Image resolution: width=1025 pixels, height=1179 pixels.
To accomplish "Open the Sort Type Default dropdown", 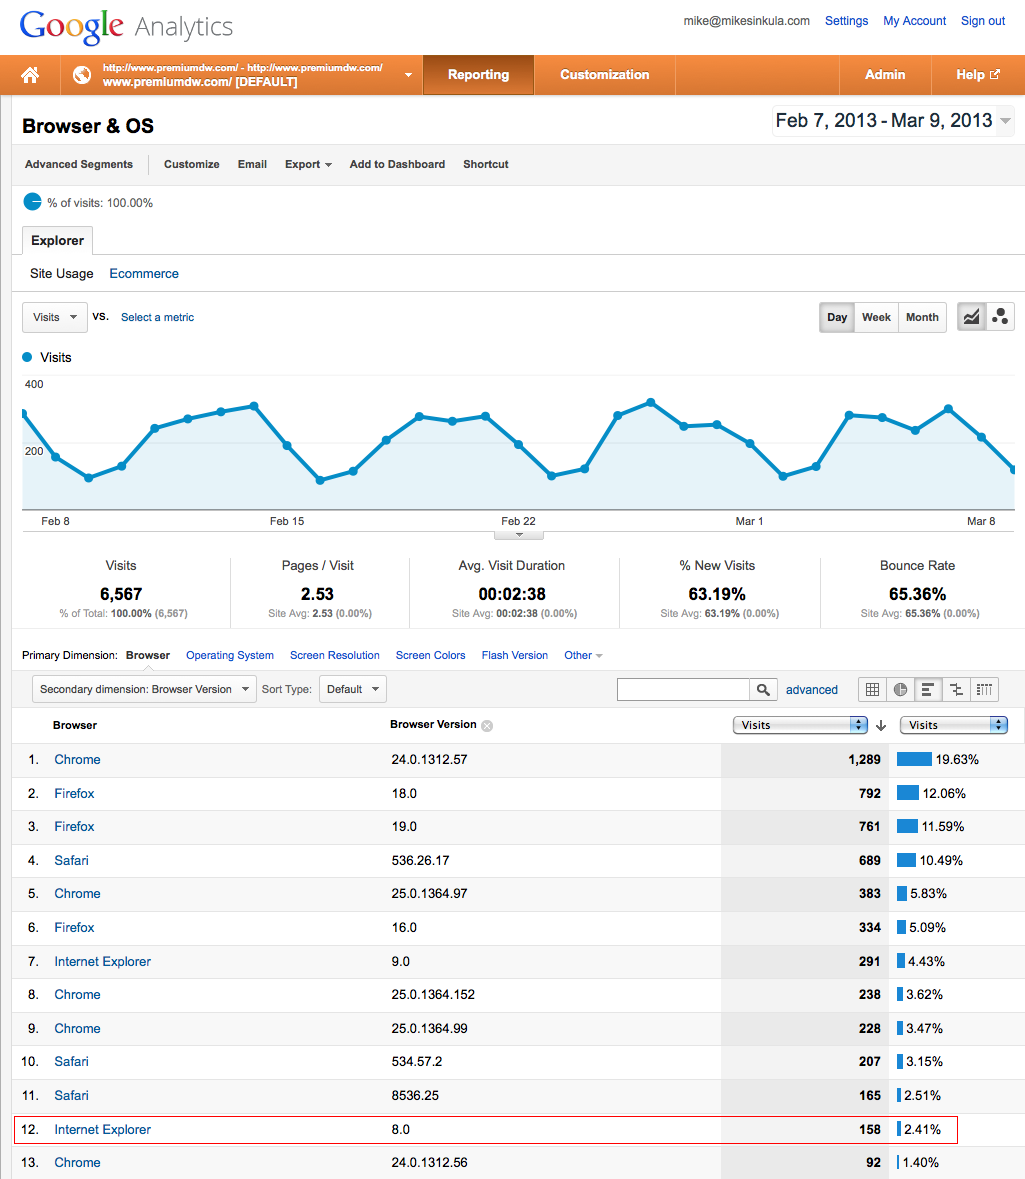I will (353, 689).
